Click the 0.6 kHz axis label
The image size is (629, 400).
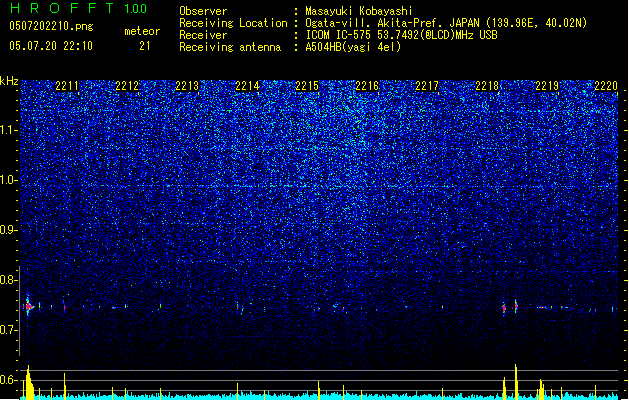8,380
